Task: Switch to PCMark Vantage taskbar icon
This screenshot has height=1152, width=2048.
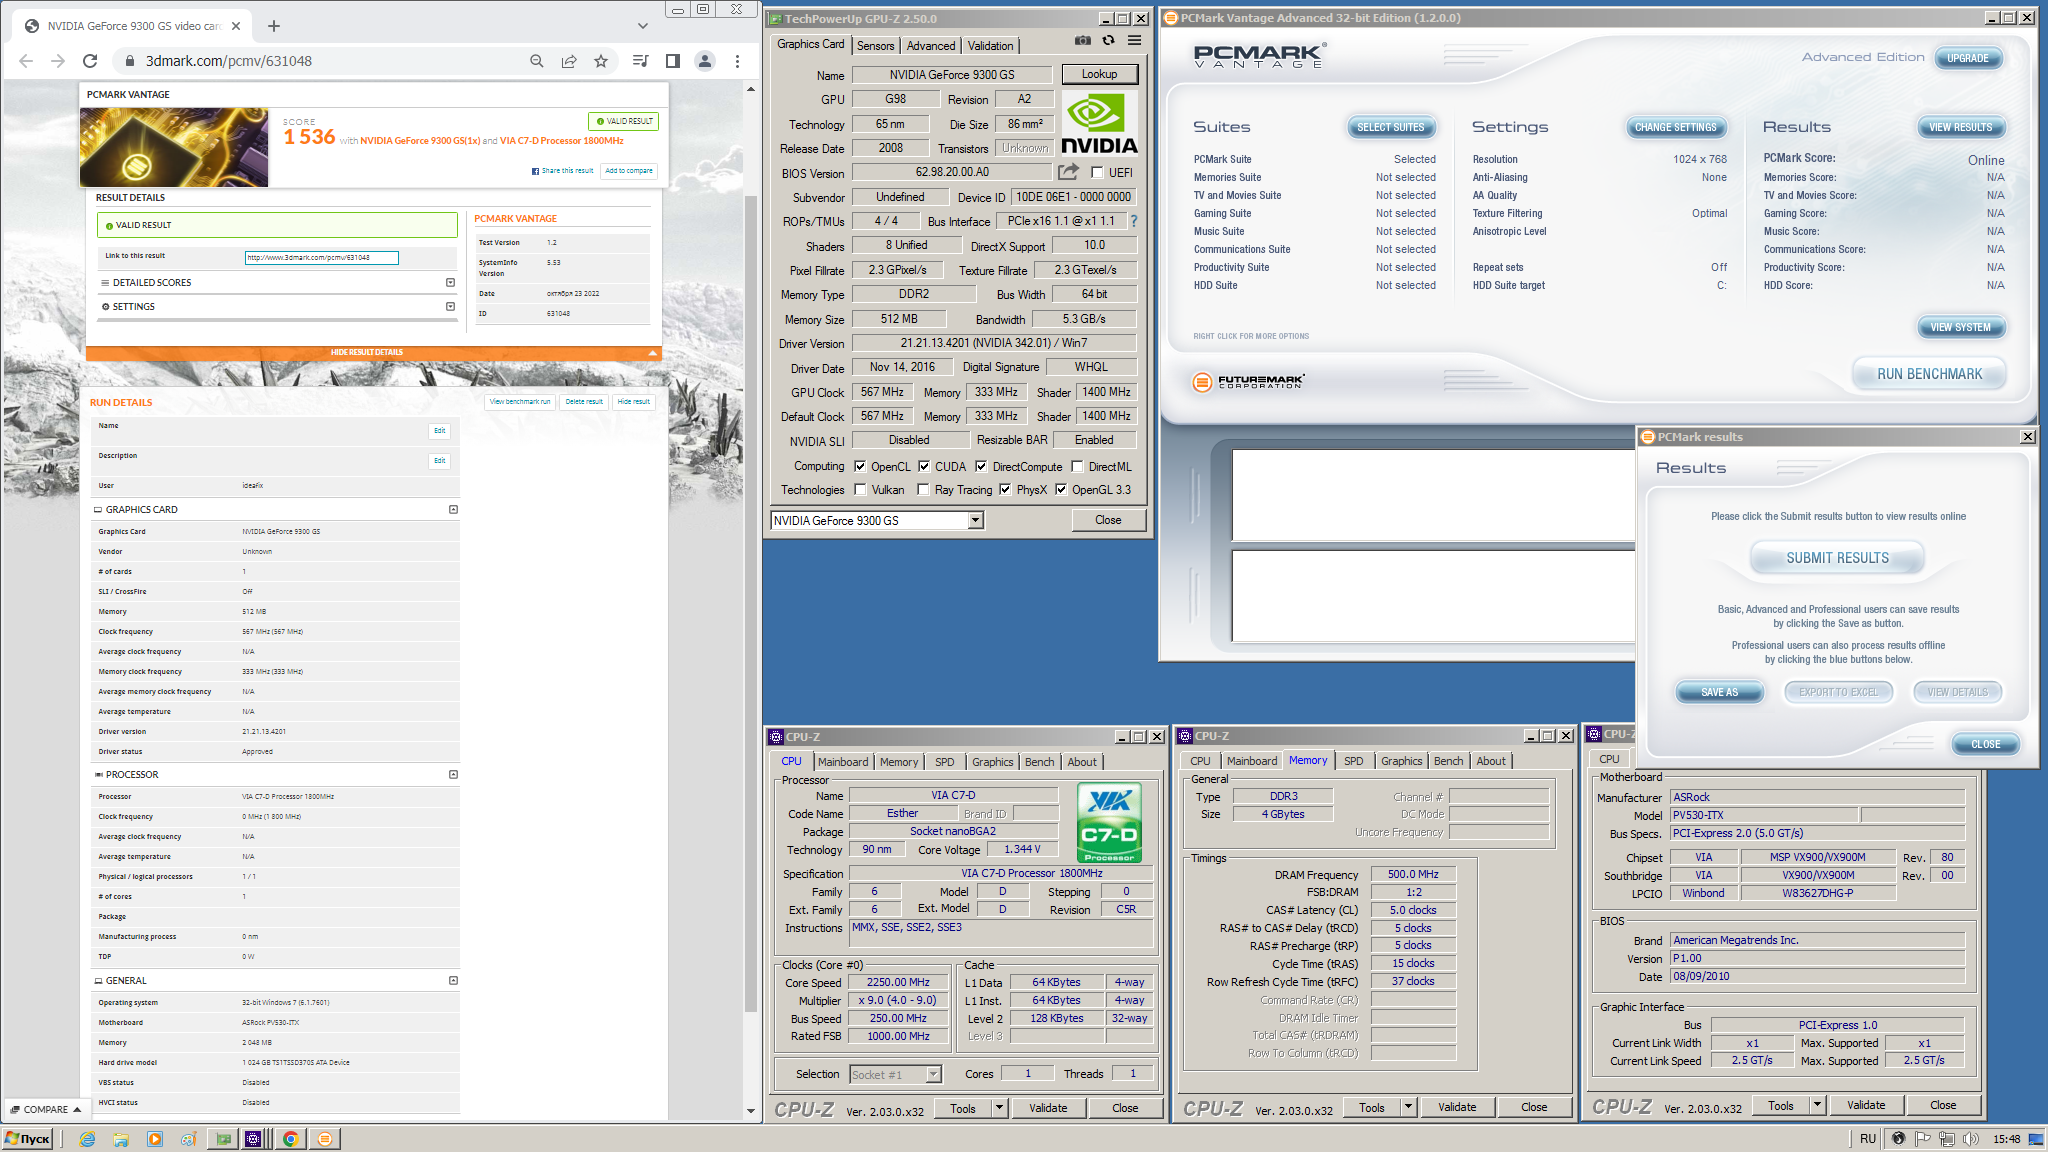Action: click(x=324, y=1139)
